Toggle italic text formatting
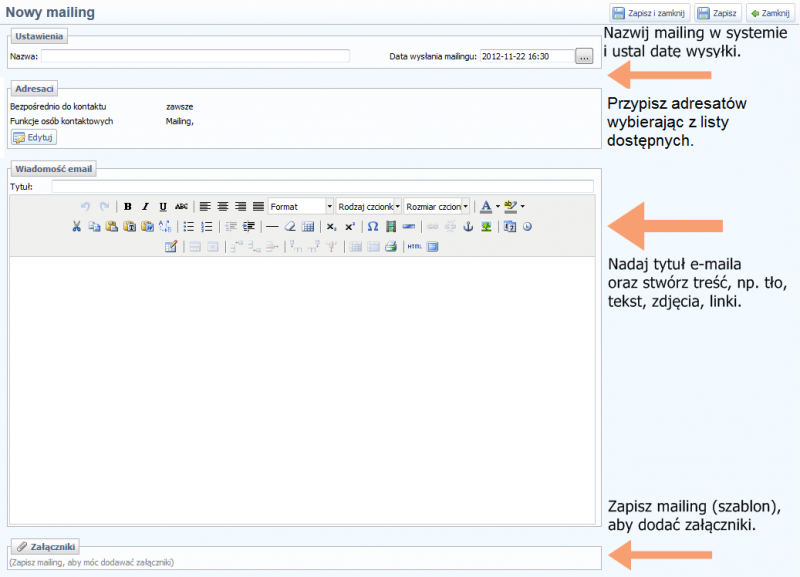The height and width of the screenshot is (577, 800). click(x=145, y=206)
